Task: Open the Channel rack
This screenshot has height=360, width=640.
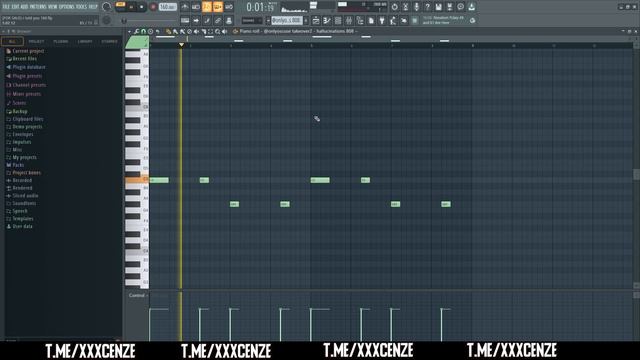Action: click(x=338, y=20)
